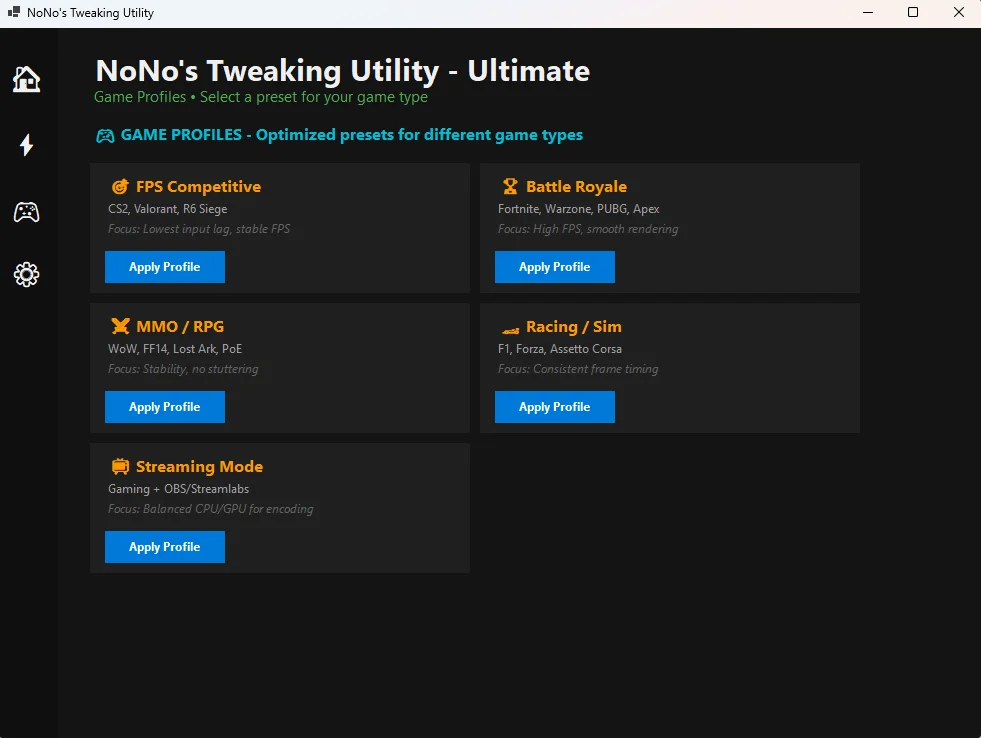Apply the Streaming Mode profile
This screenshot has height=738, width=981.
[164, 547]
